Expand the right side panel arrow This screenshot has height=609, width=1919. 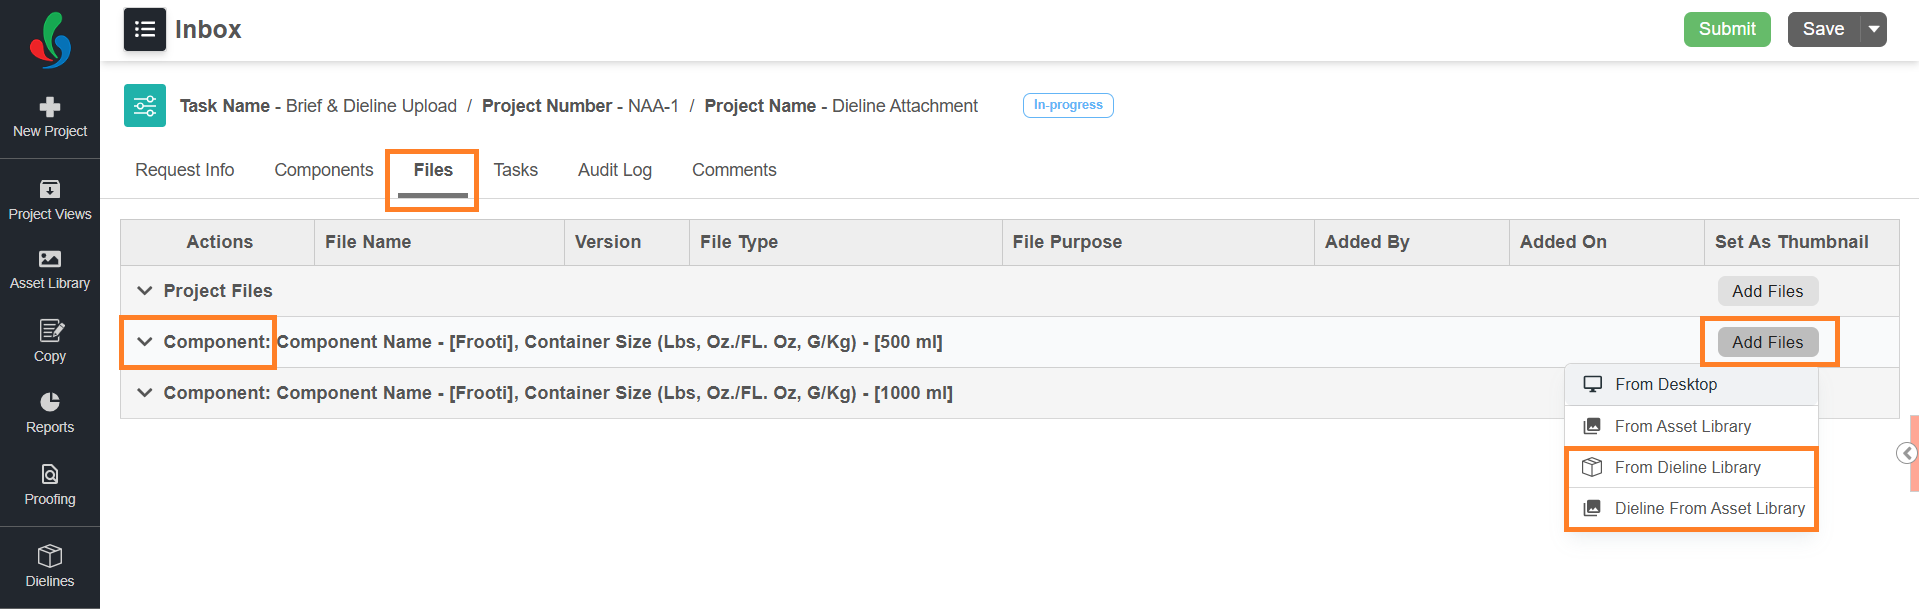pyautogui.click(x=1907, y=454)
